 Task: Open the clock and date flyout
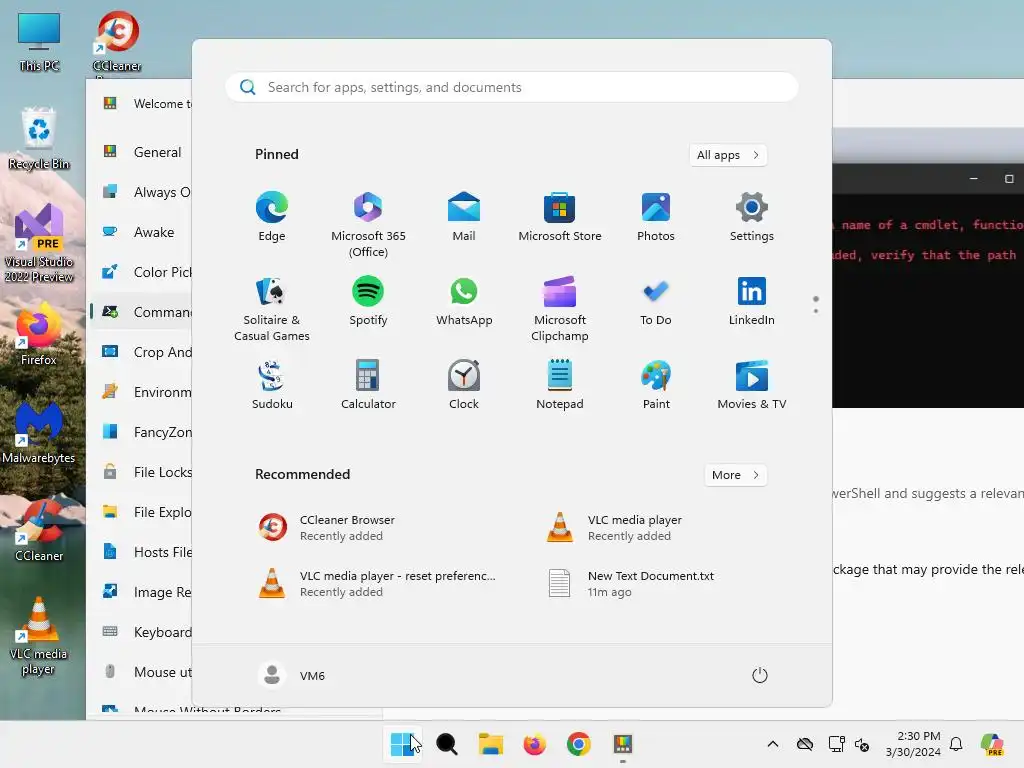[x=913, y=744]
